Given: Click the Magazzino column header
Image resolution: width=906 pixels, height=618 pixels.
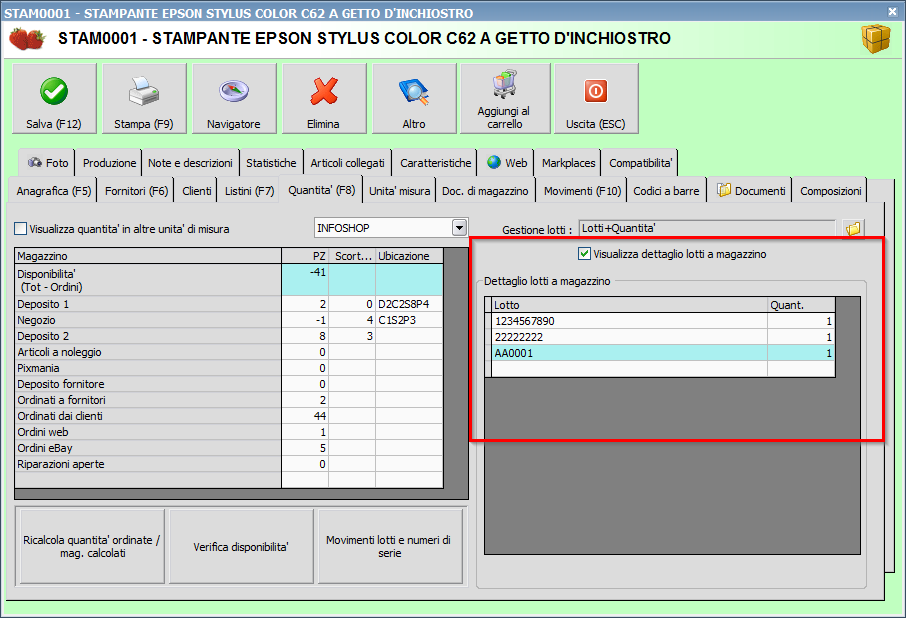Looking at the screenshot, I should pos(148,256).
